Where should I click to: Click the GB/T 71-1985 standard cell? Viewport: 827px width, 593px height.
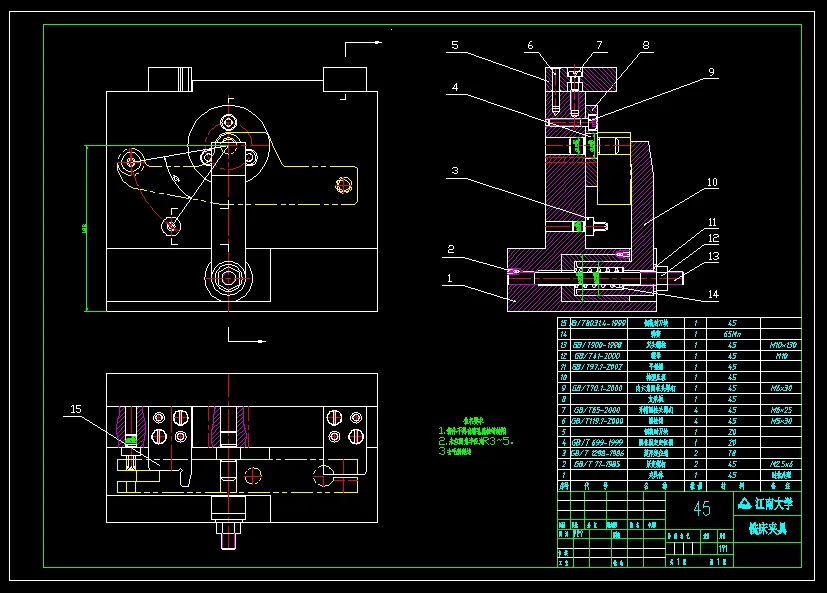597,464
